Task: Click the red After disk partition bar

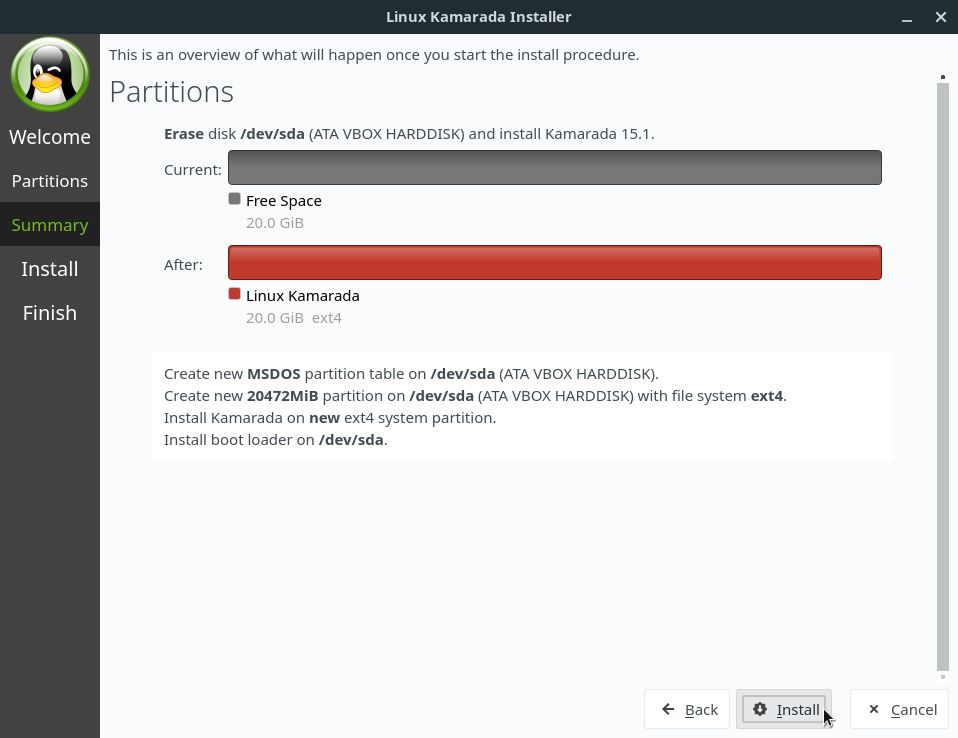Action: coord(554,263)
